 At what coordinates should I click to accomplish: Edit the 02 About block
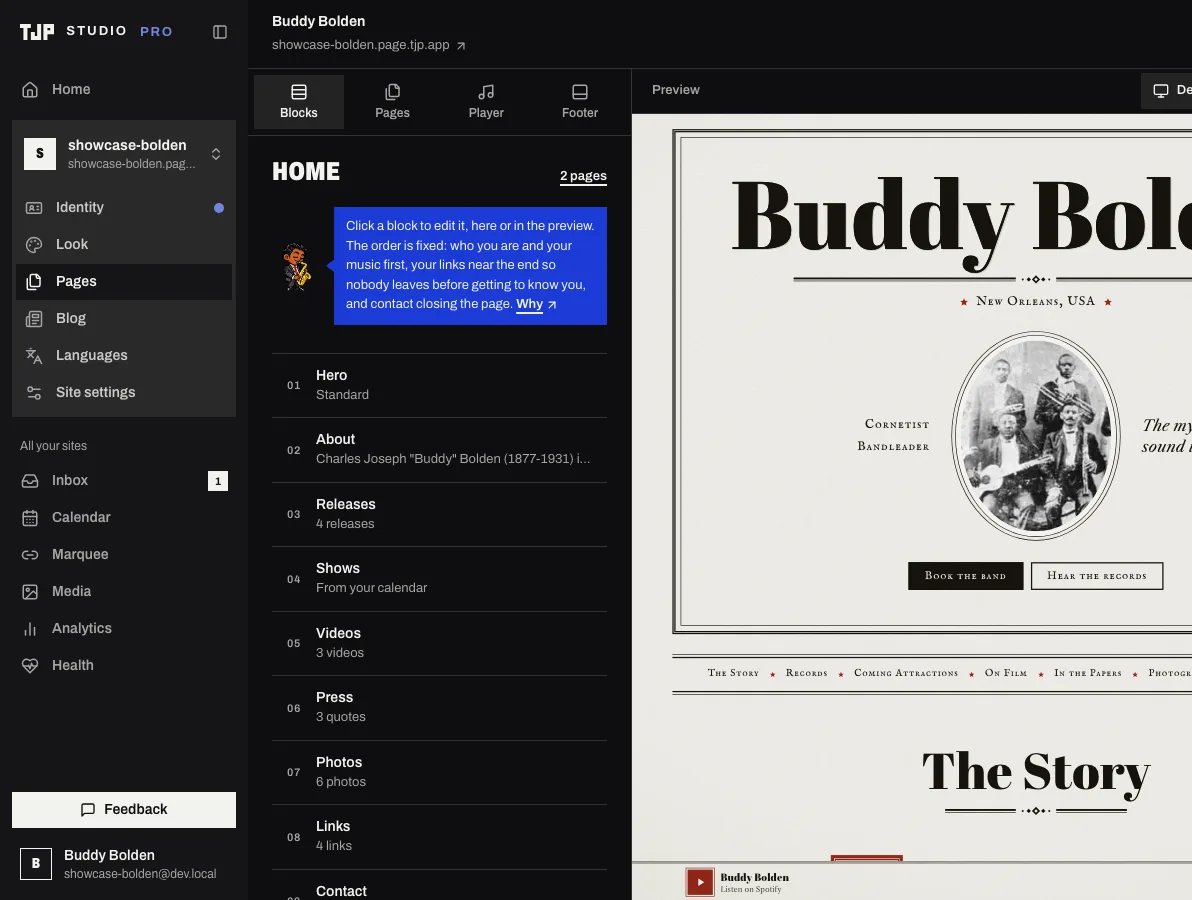[x=439, y=450]
